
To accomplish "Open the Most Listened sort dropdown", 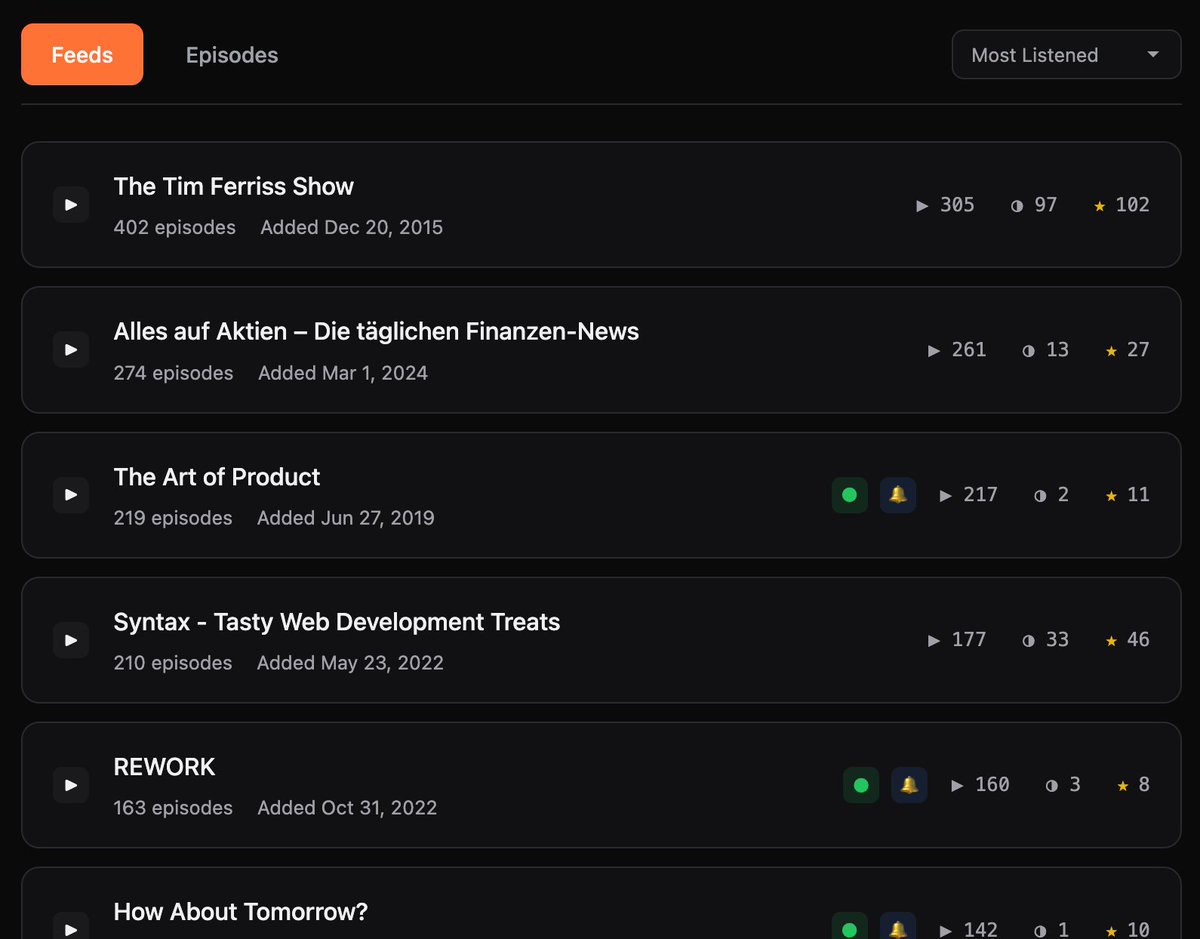I will click(x=1067, y=55).
